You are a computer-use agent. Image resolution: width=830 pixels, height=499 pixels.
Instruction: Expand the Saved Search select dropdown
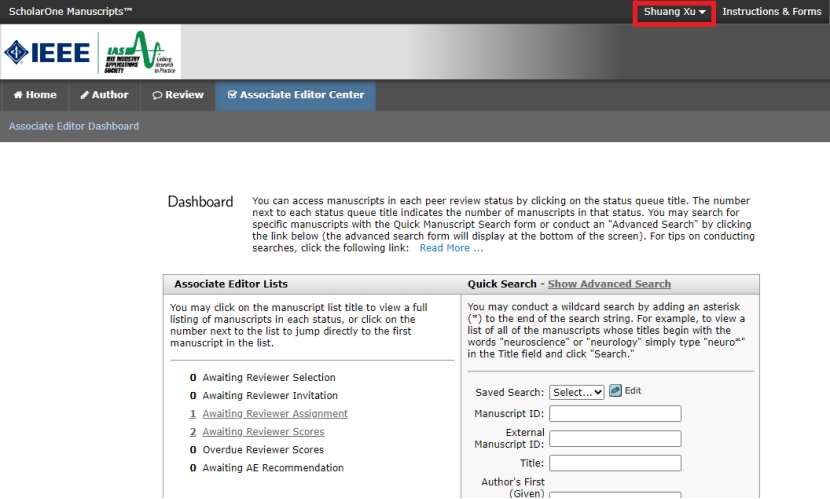point(577,392)
